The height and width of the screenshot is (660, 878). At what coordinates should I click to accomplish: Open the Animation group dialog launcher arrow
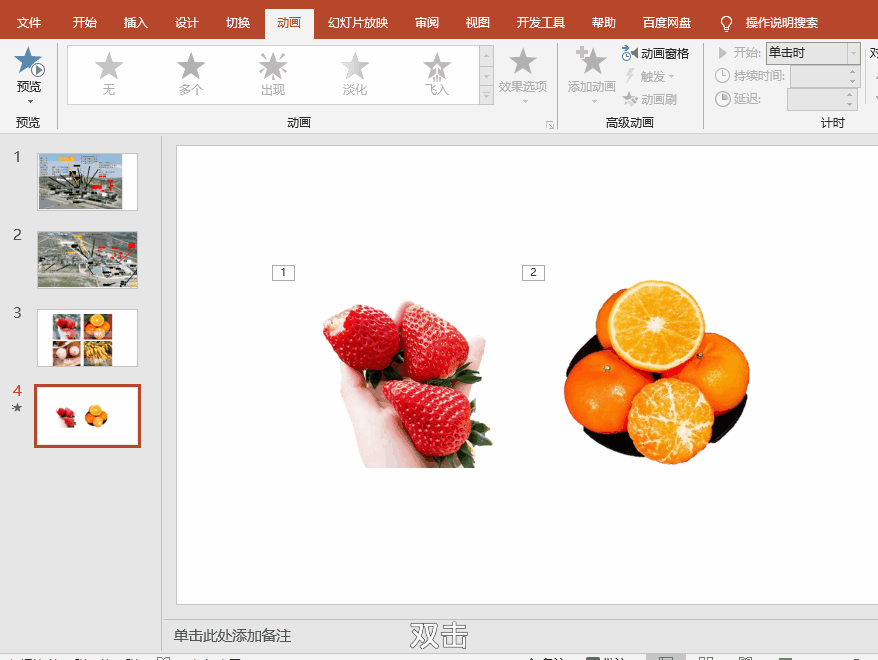pos(550,96)
